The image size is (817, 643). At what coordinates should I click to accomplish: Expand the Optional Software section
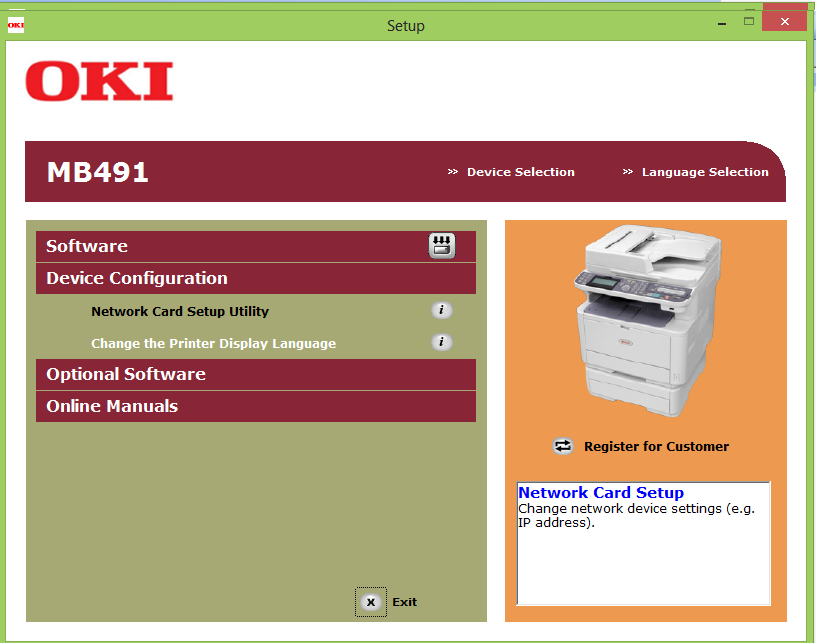point(126,374)
